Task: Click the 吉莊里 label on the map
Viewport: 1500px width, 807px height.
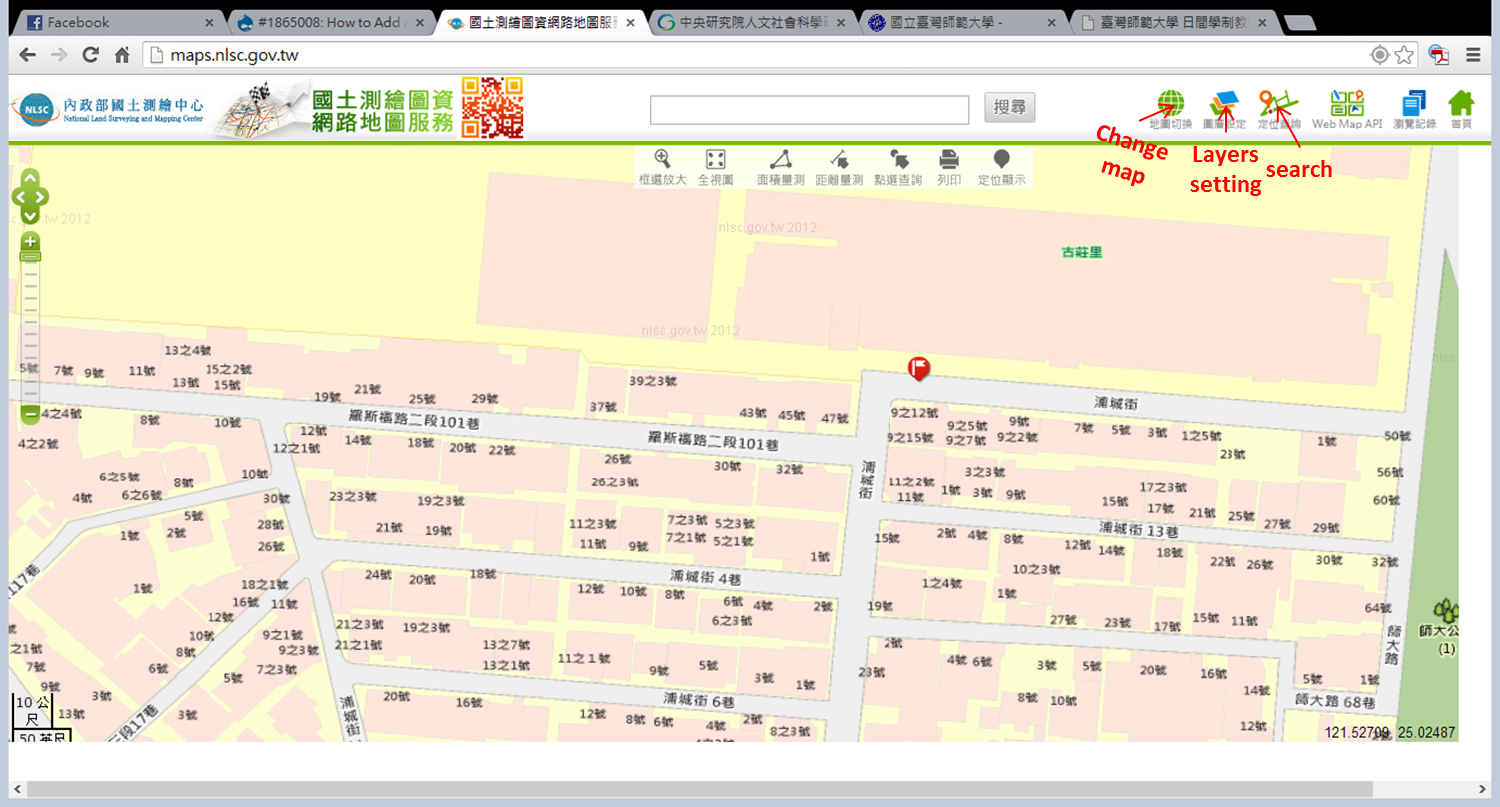Action: tap(1082, 253)
